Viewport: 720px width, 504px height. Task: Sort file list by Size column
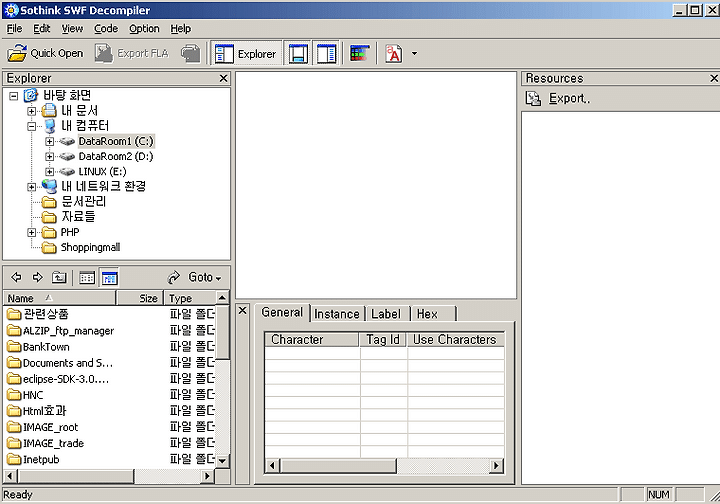pos(140,298)
